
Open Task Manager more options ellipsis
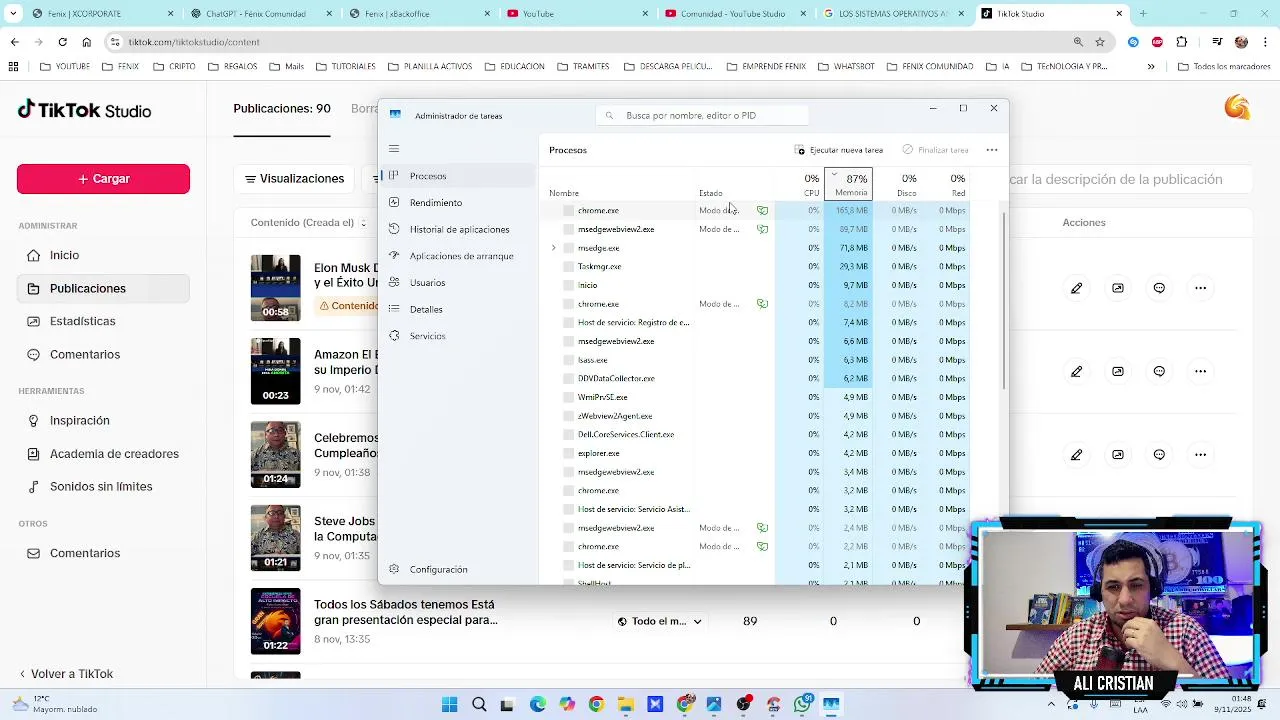(992, 150)
